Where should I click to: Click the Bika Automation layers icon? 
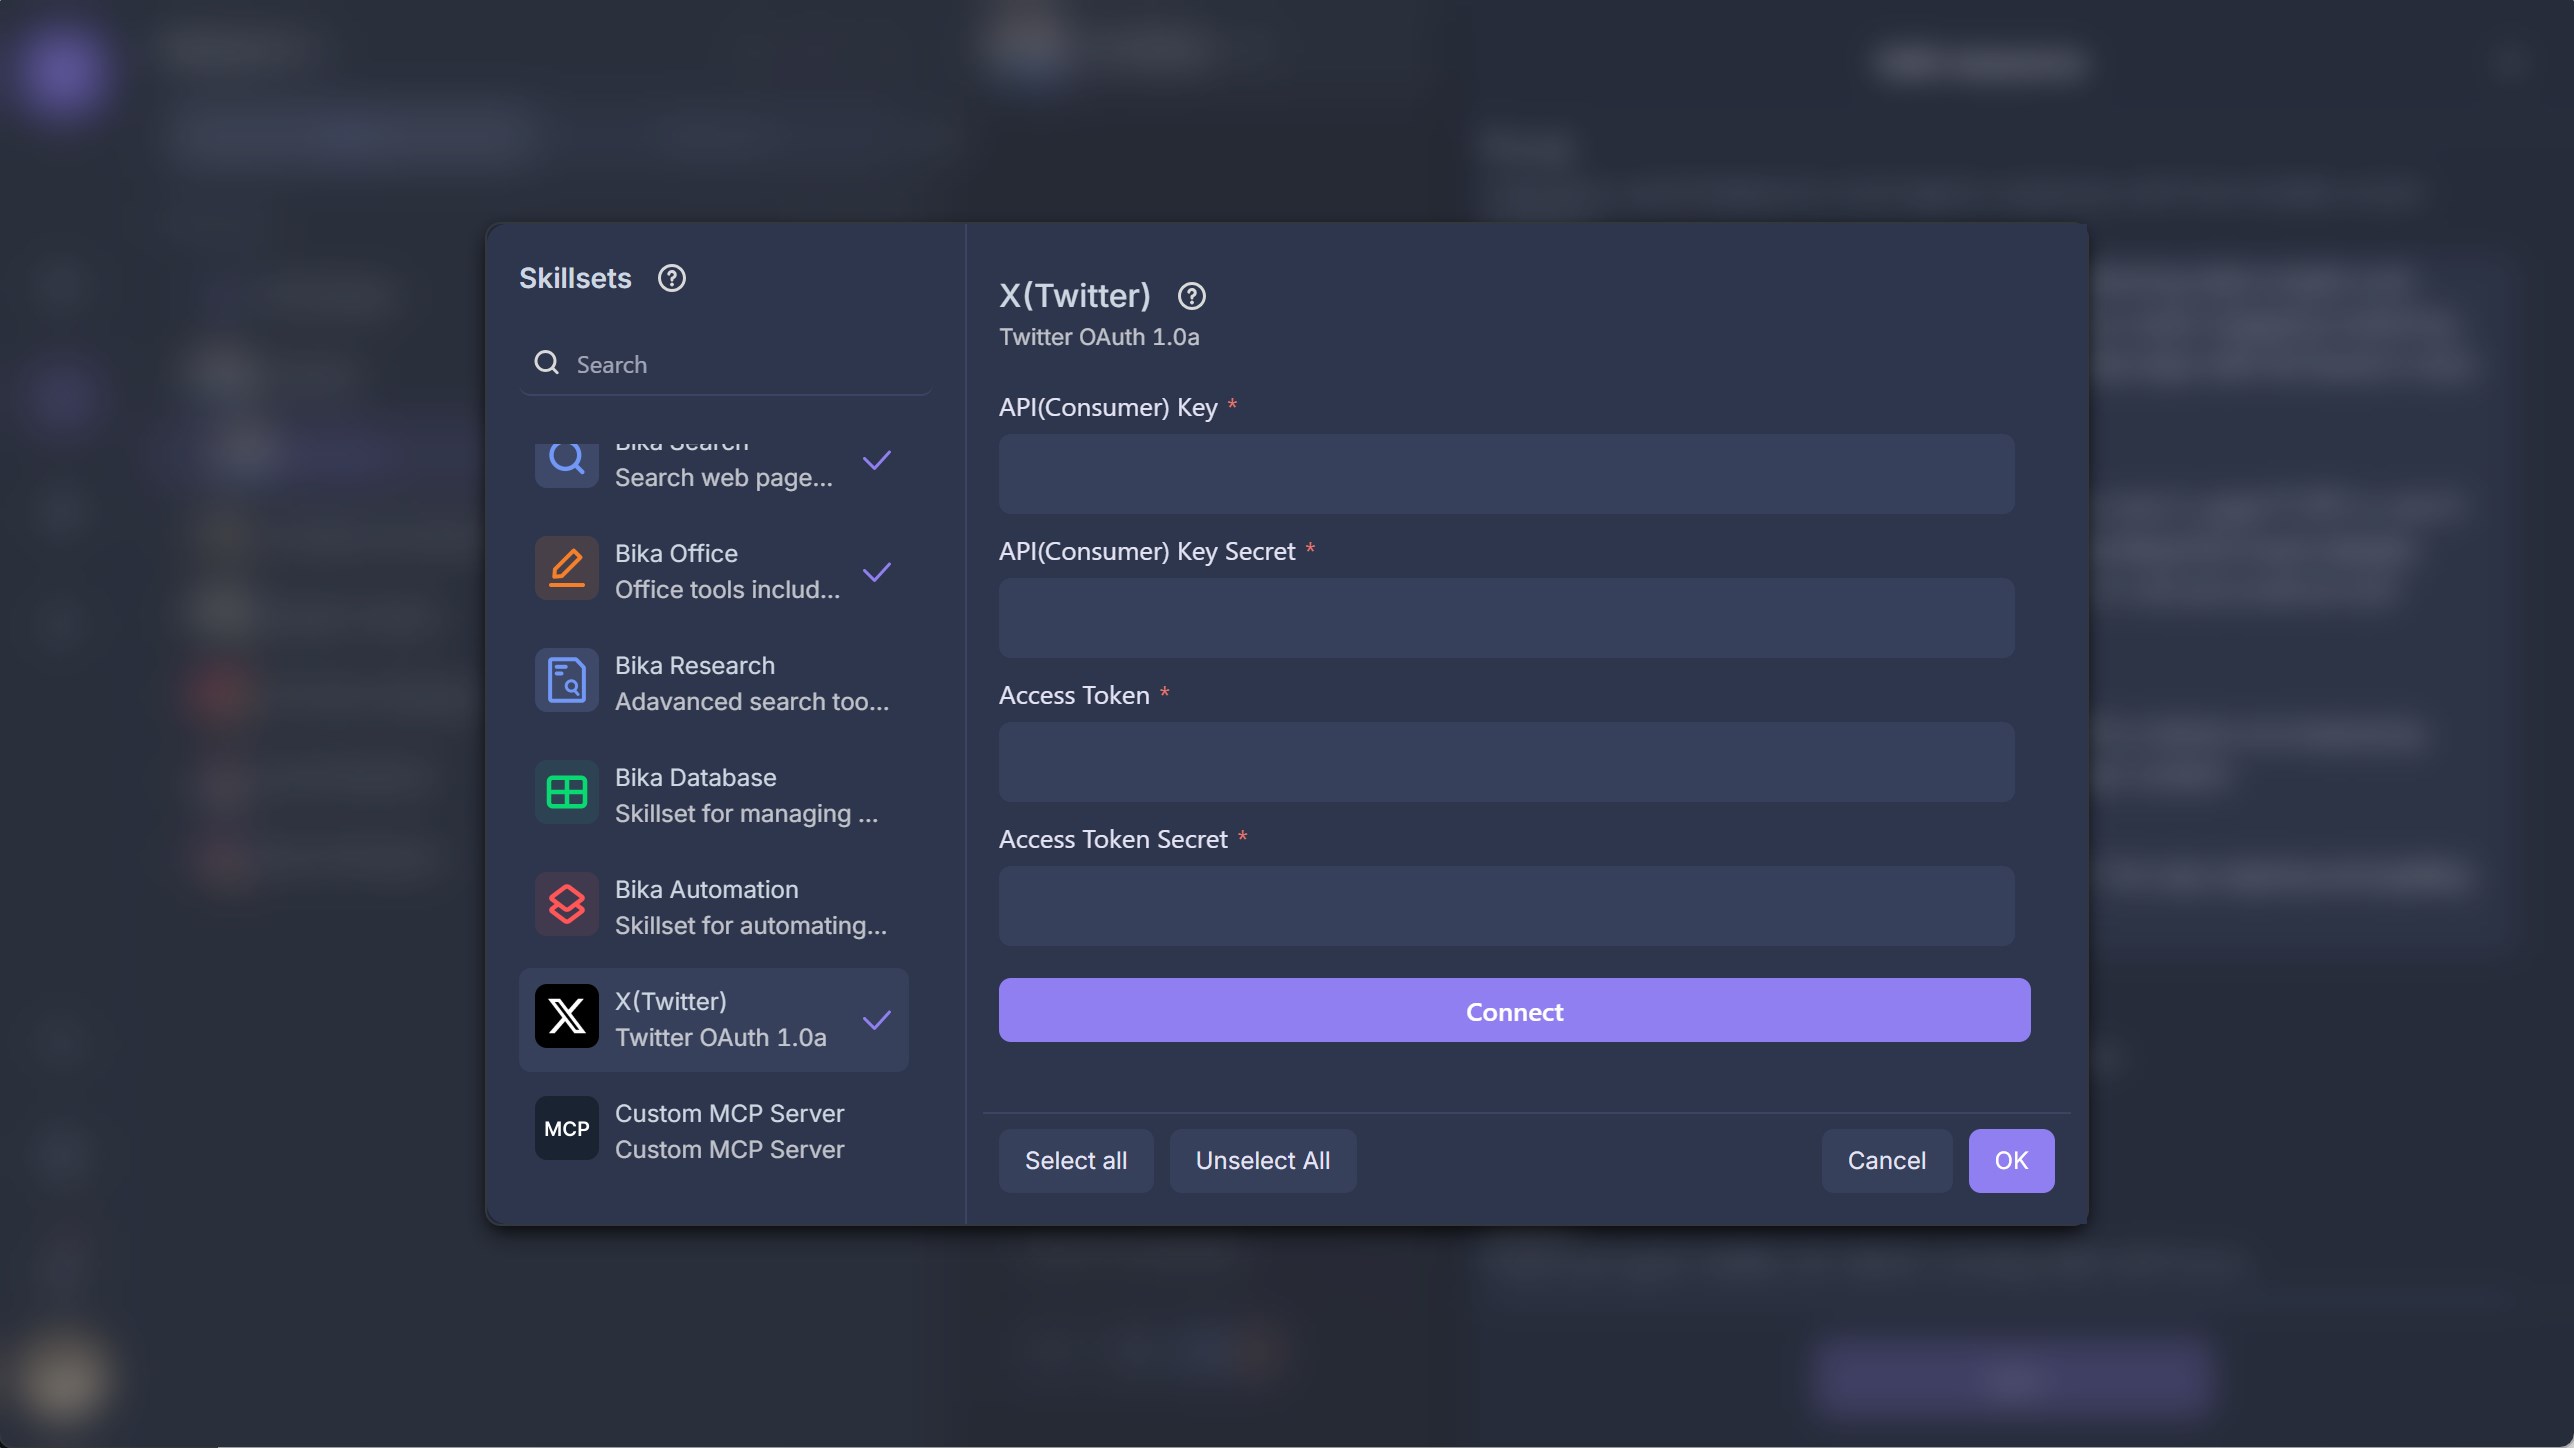(x=567, y=904)
